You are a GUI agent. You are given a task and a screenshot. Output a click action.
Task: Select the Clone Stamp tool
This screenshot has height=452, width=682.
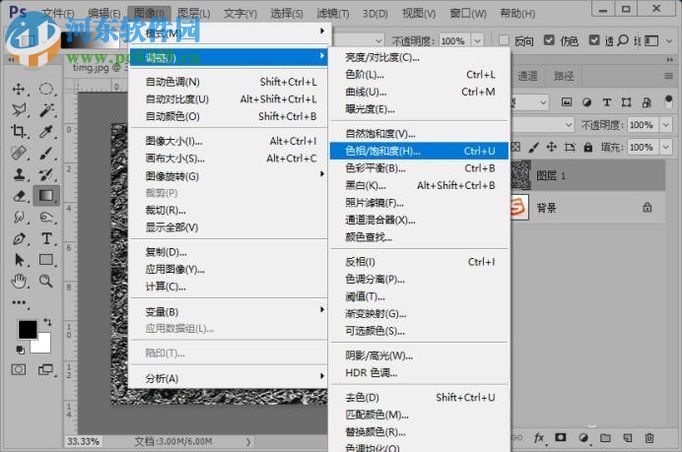pos(18,174)
